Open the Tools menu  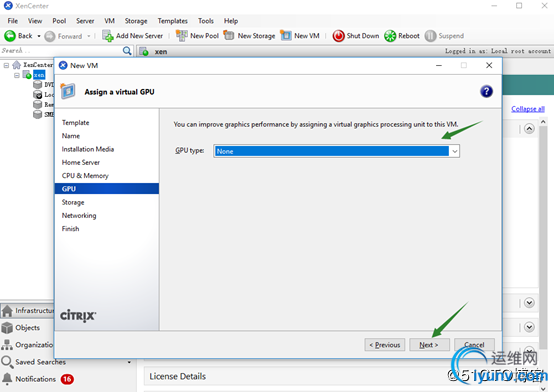(206, 21)
